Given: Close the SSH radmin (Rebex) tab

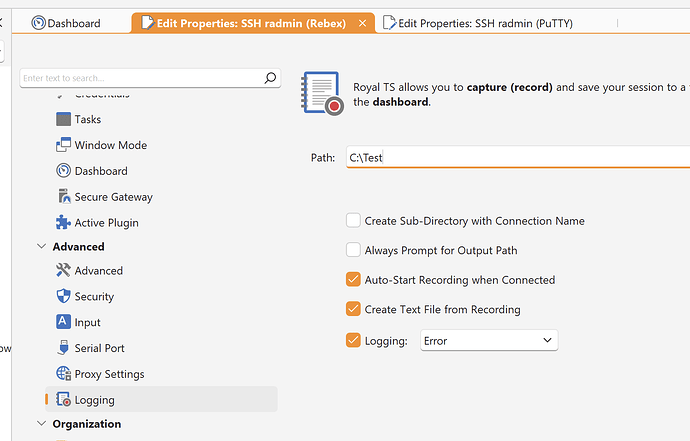Looking at the screenshot, I should (x=362, y=23).
